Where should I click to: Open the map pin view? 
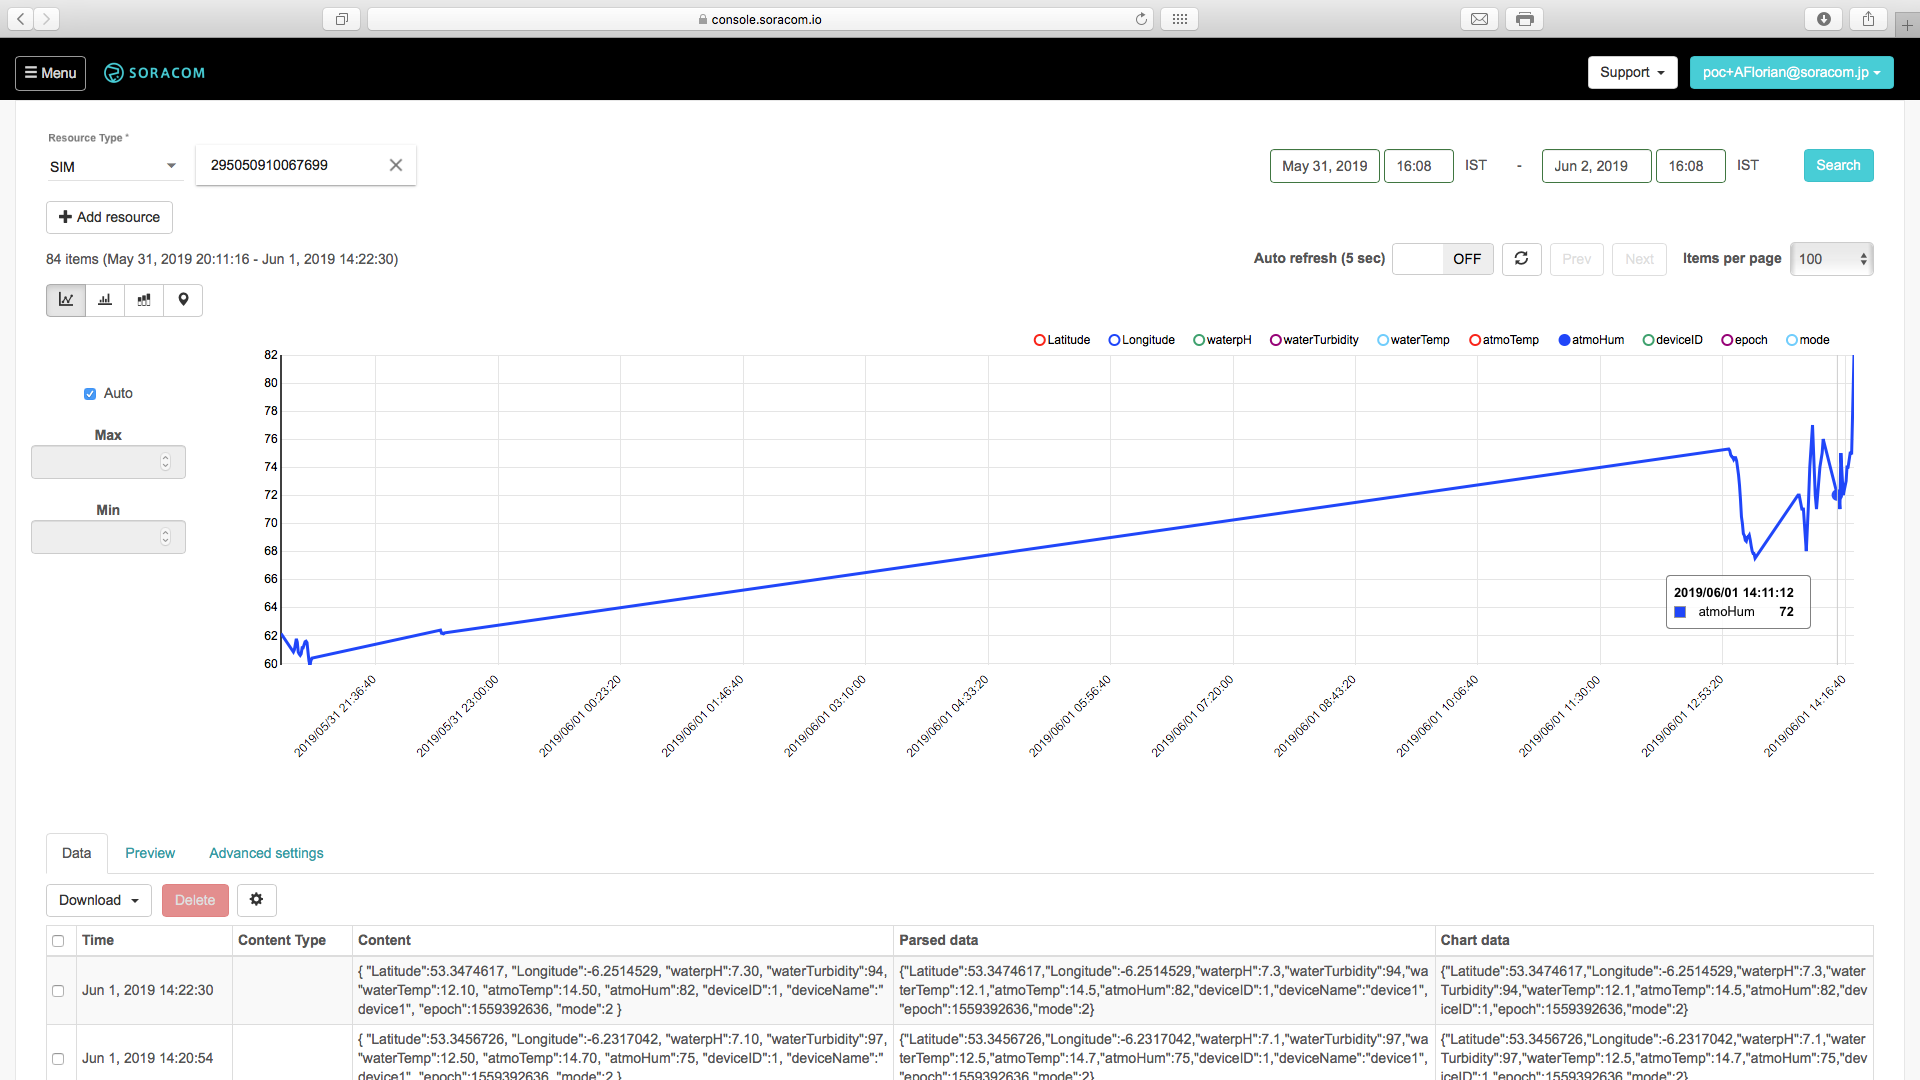183,300
